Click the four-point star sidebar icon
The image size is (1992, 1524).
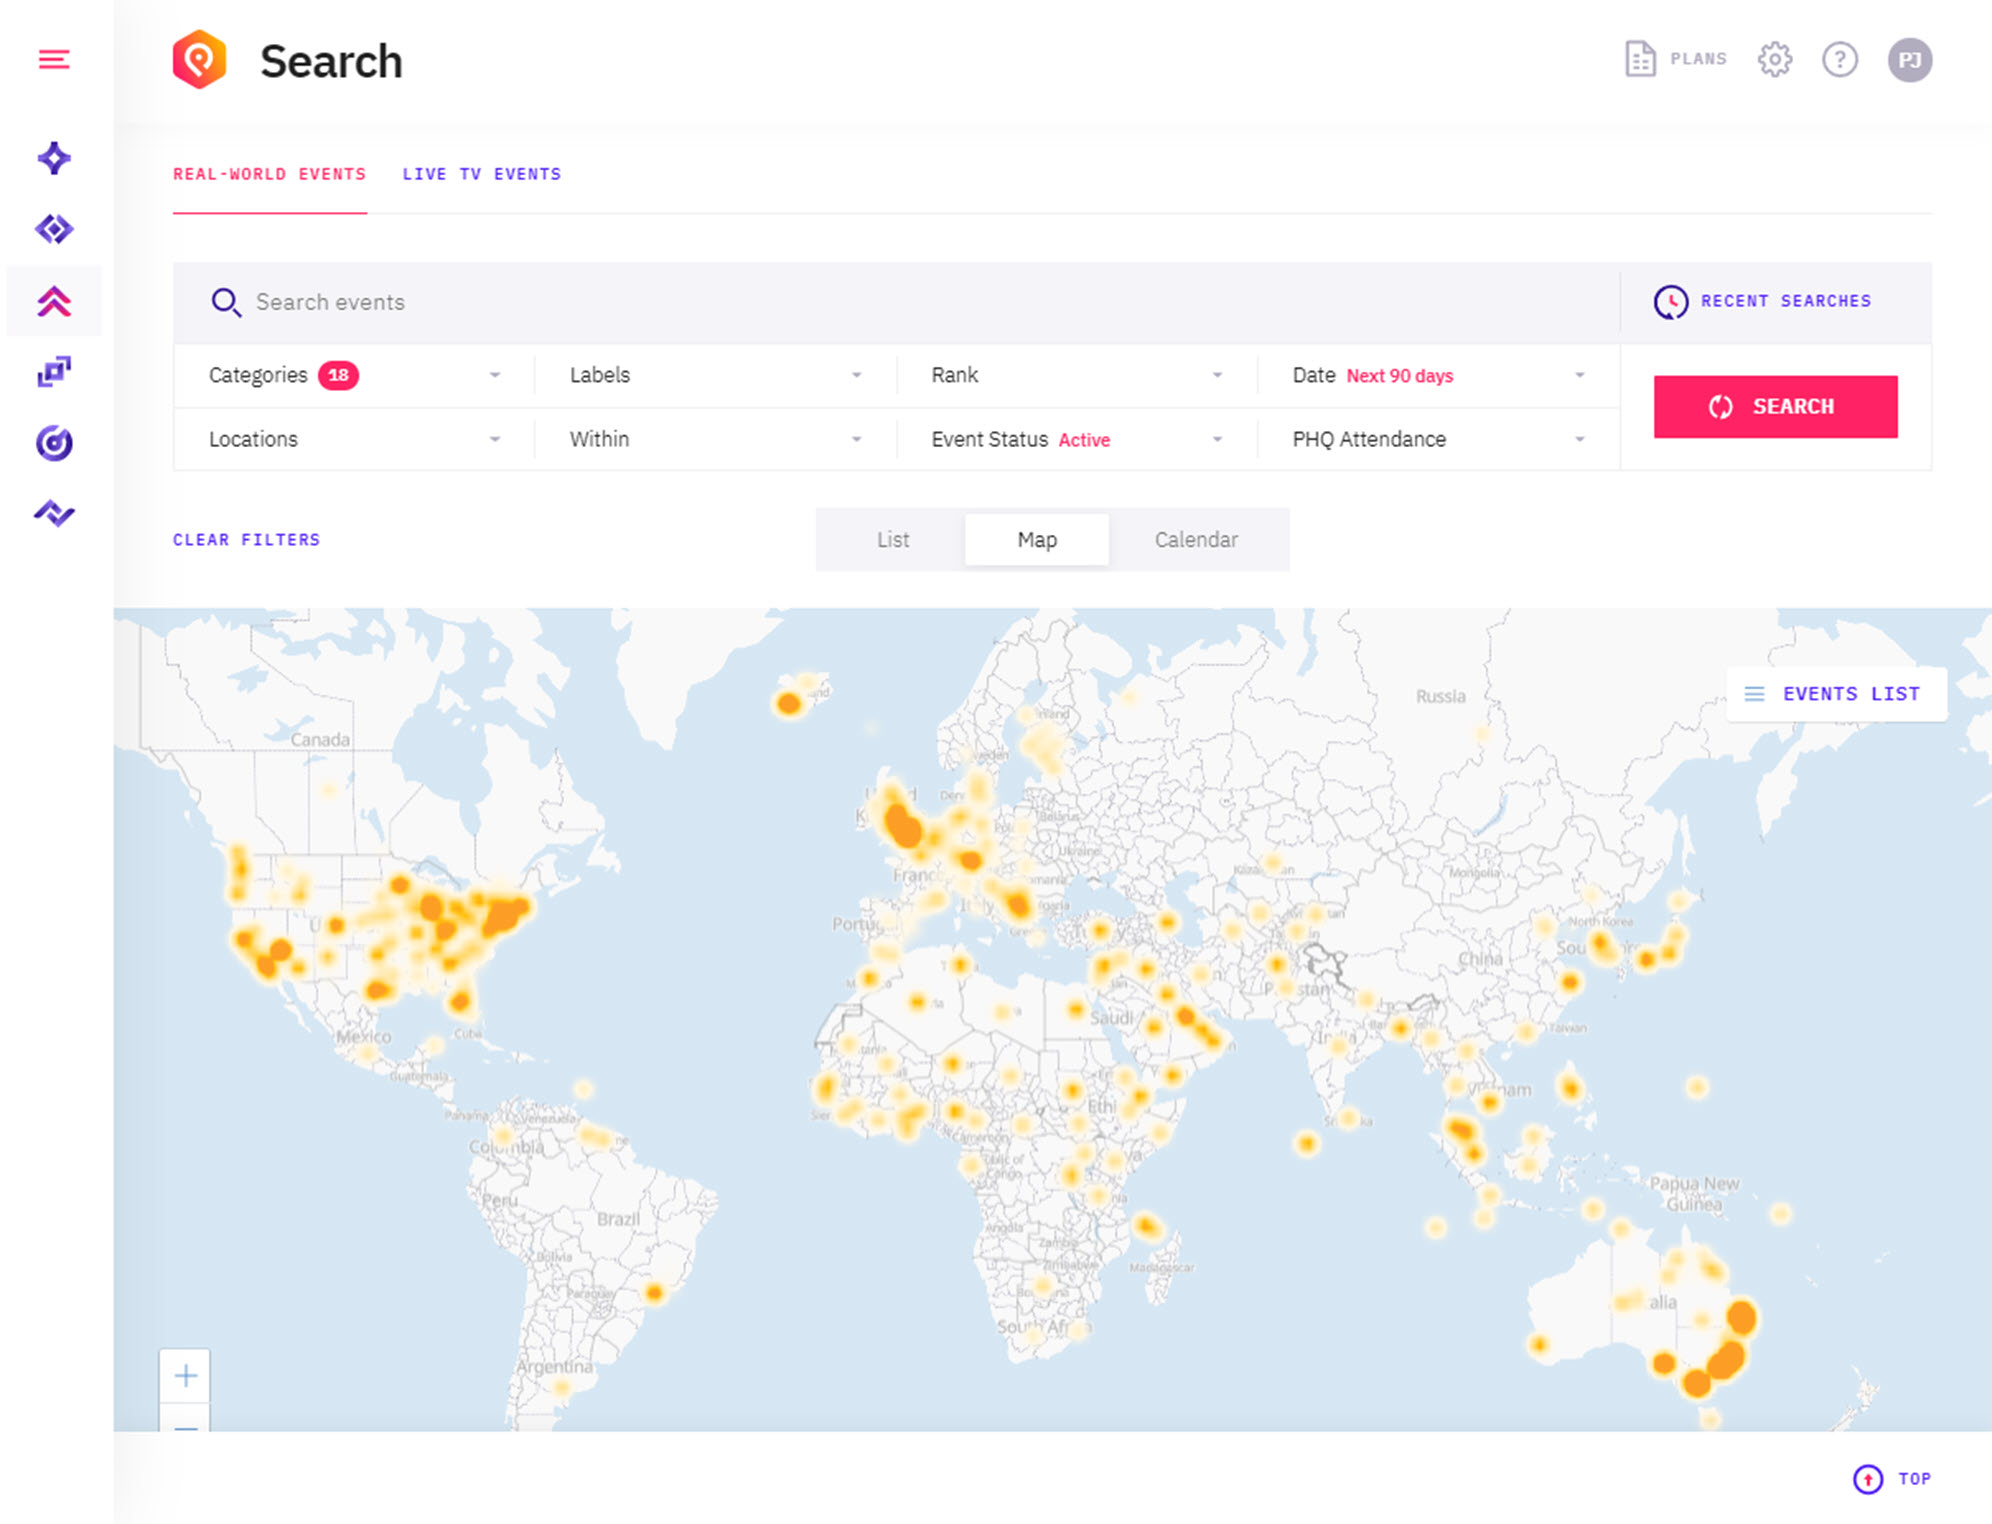click(54, 158)
